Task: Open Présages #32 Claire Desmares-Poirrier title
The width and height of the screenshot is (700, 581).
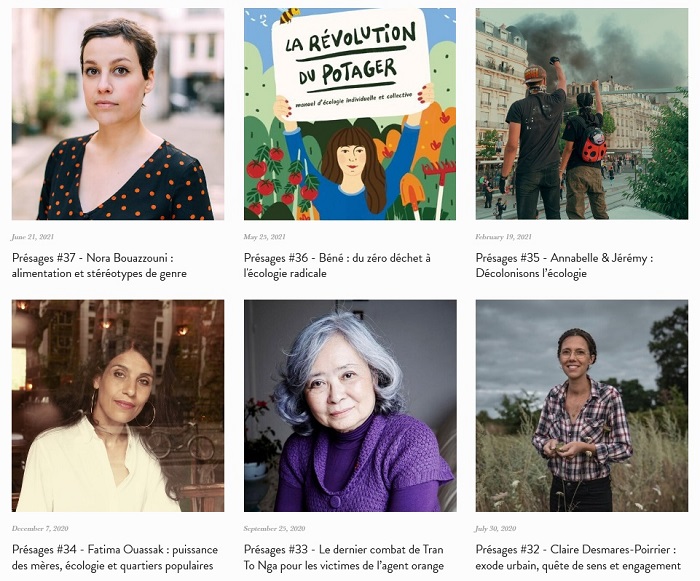Action: (578, 557)
